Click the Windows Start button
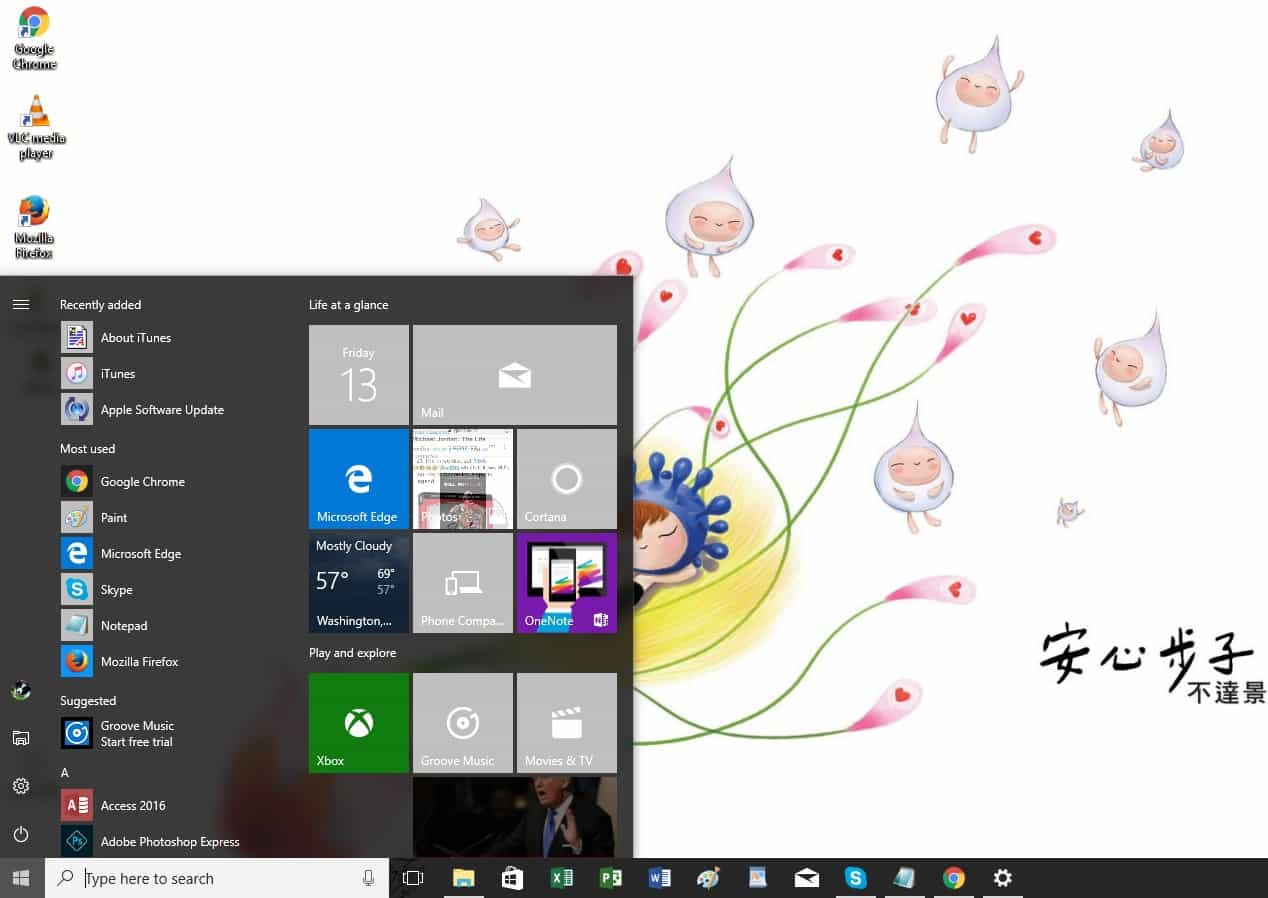This screenshot has height=898, width=1268. [21, 878]
